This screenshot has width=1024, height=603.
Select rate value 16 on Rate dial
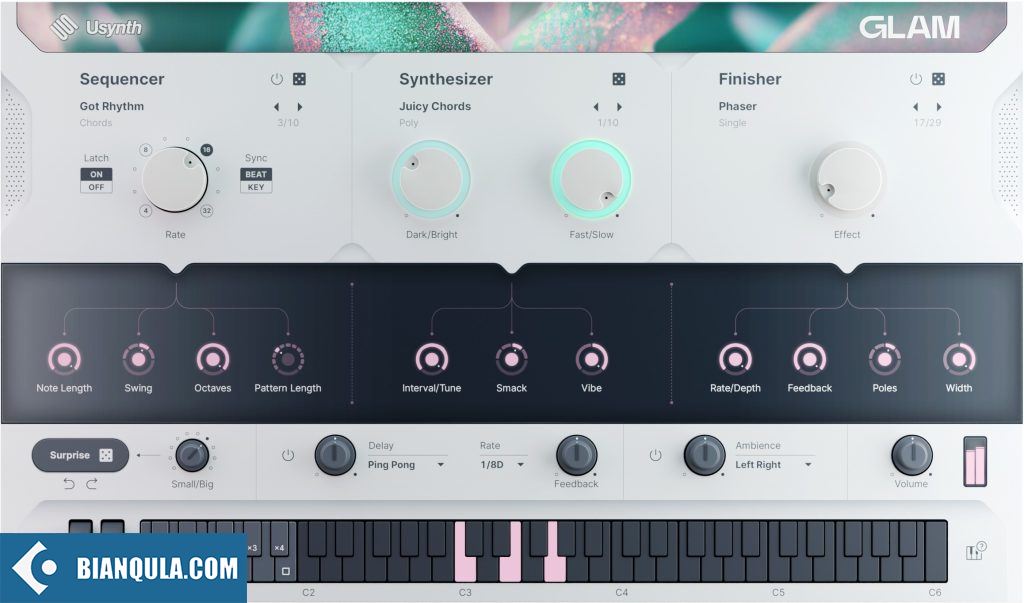coord(206,150)
